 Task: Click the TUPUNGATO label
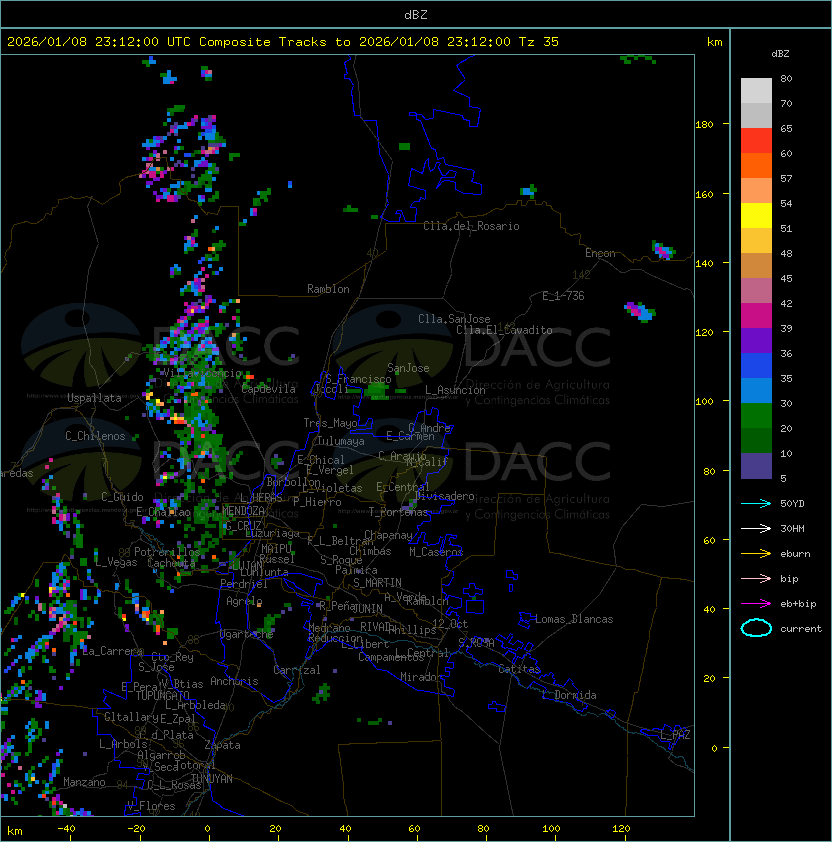[x=162, y=696]
